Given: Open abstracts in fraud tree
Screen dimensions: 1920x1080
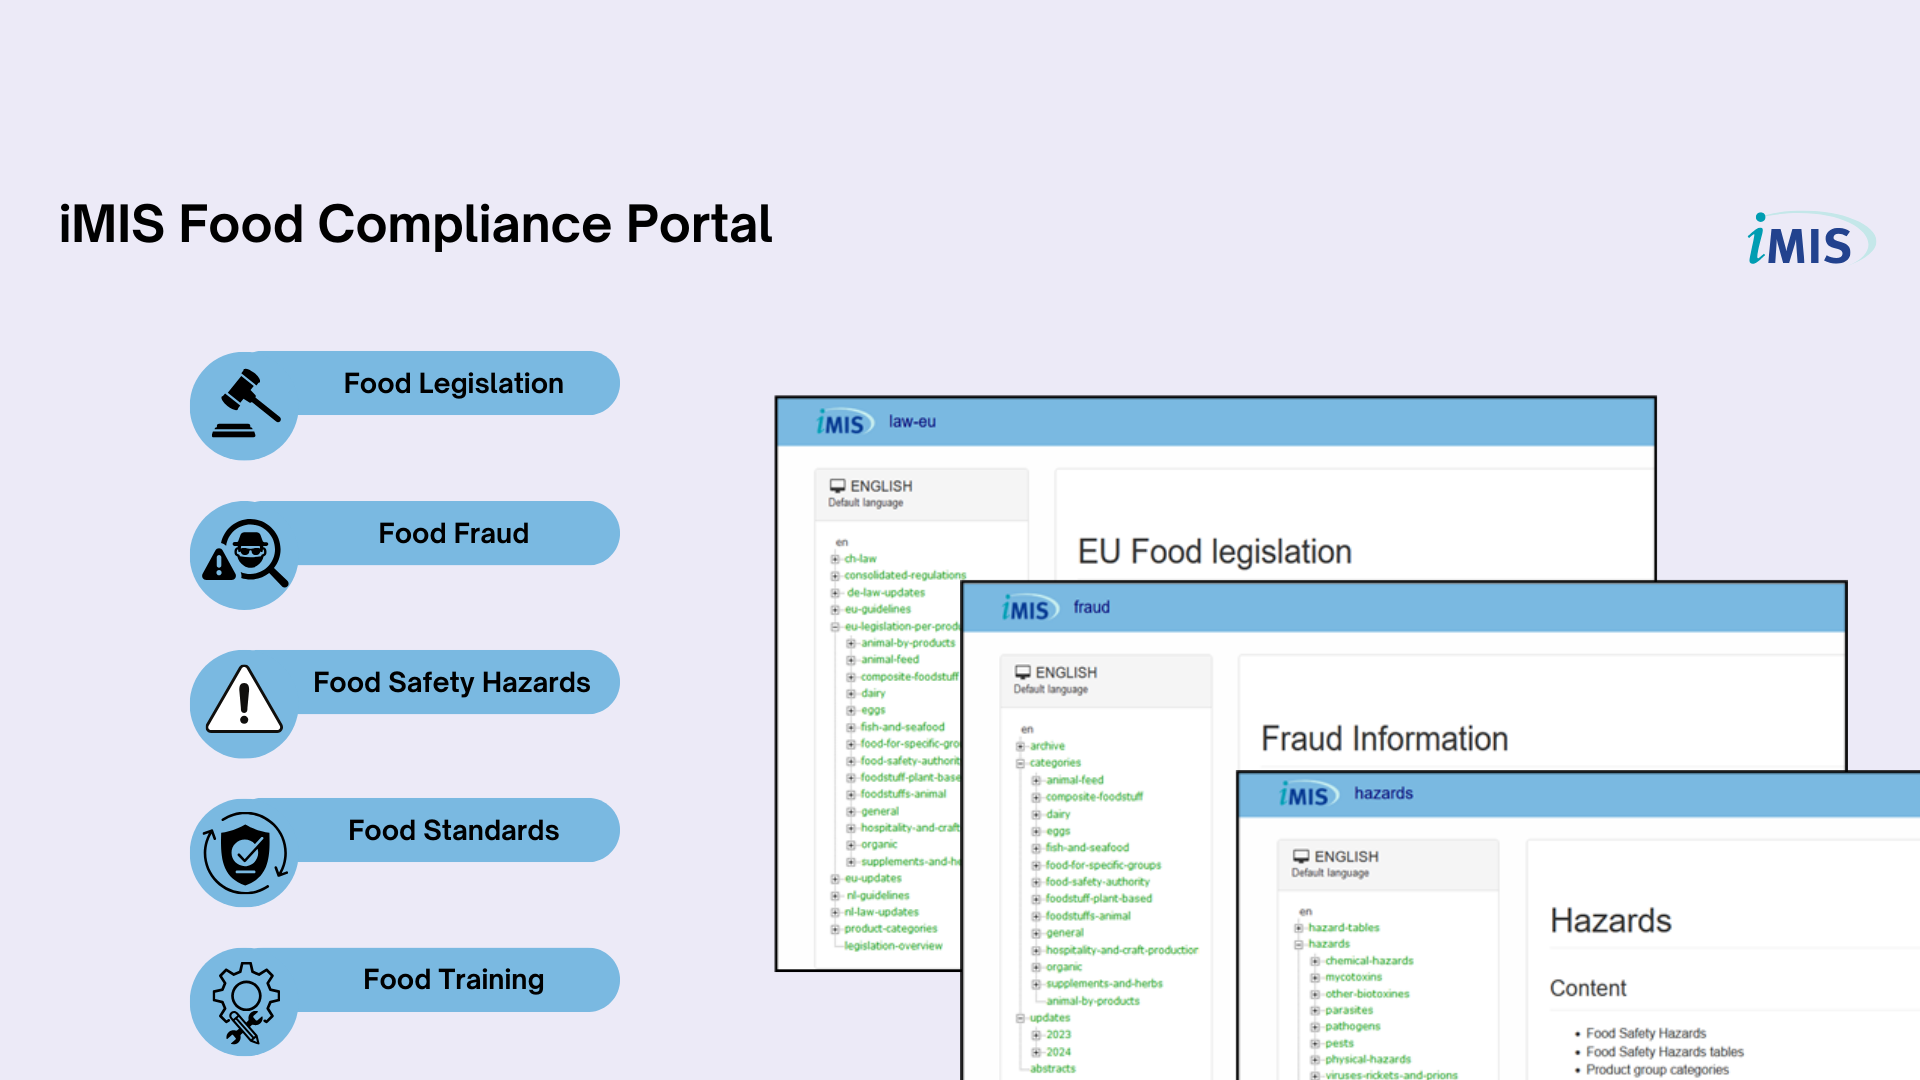Looking at the screenshot, I should click(1053, 1069).
